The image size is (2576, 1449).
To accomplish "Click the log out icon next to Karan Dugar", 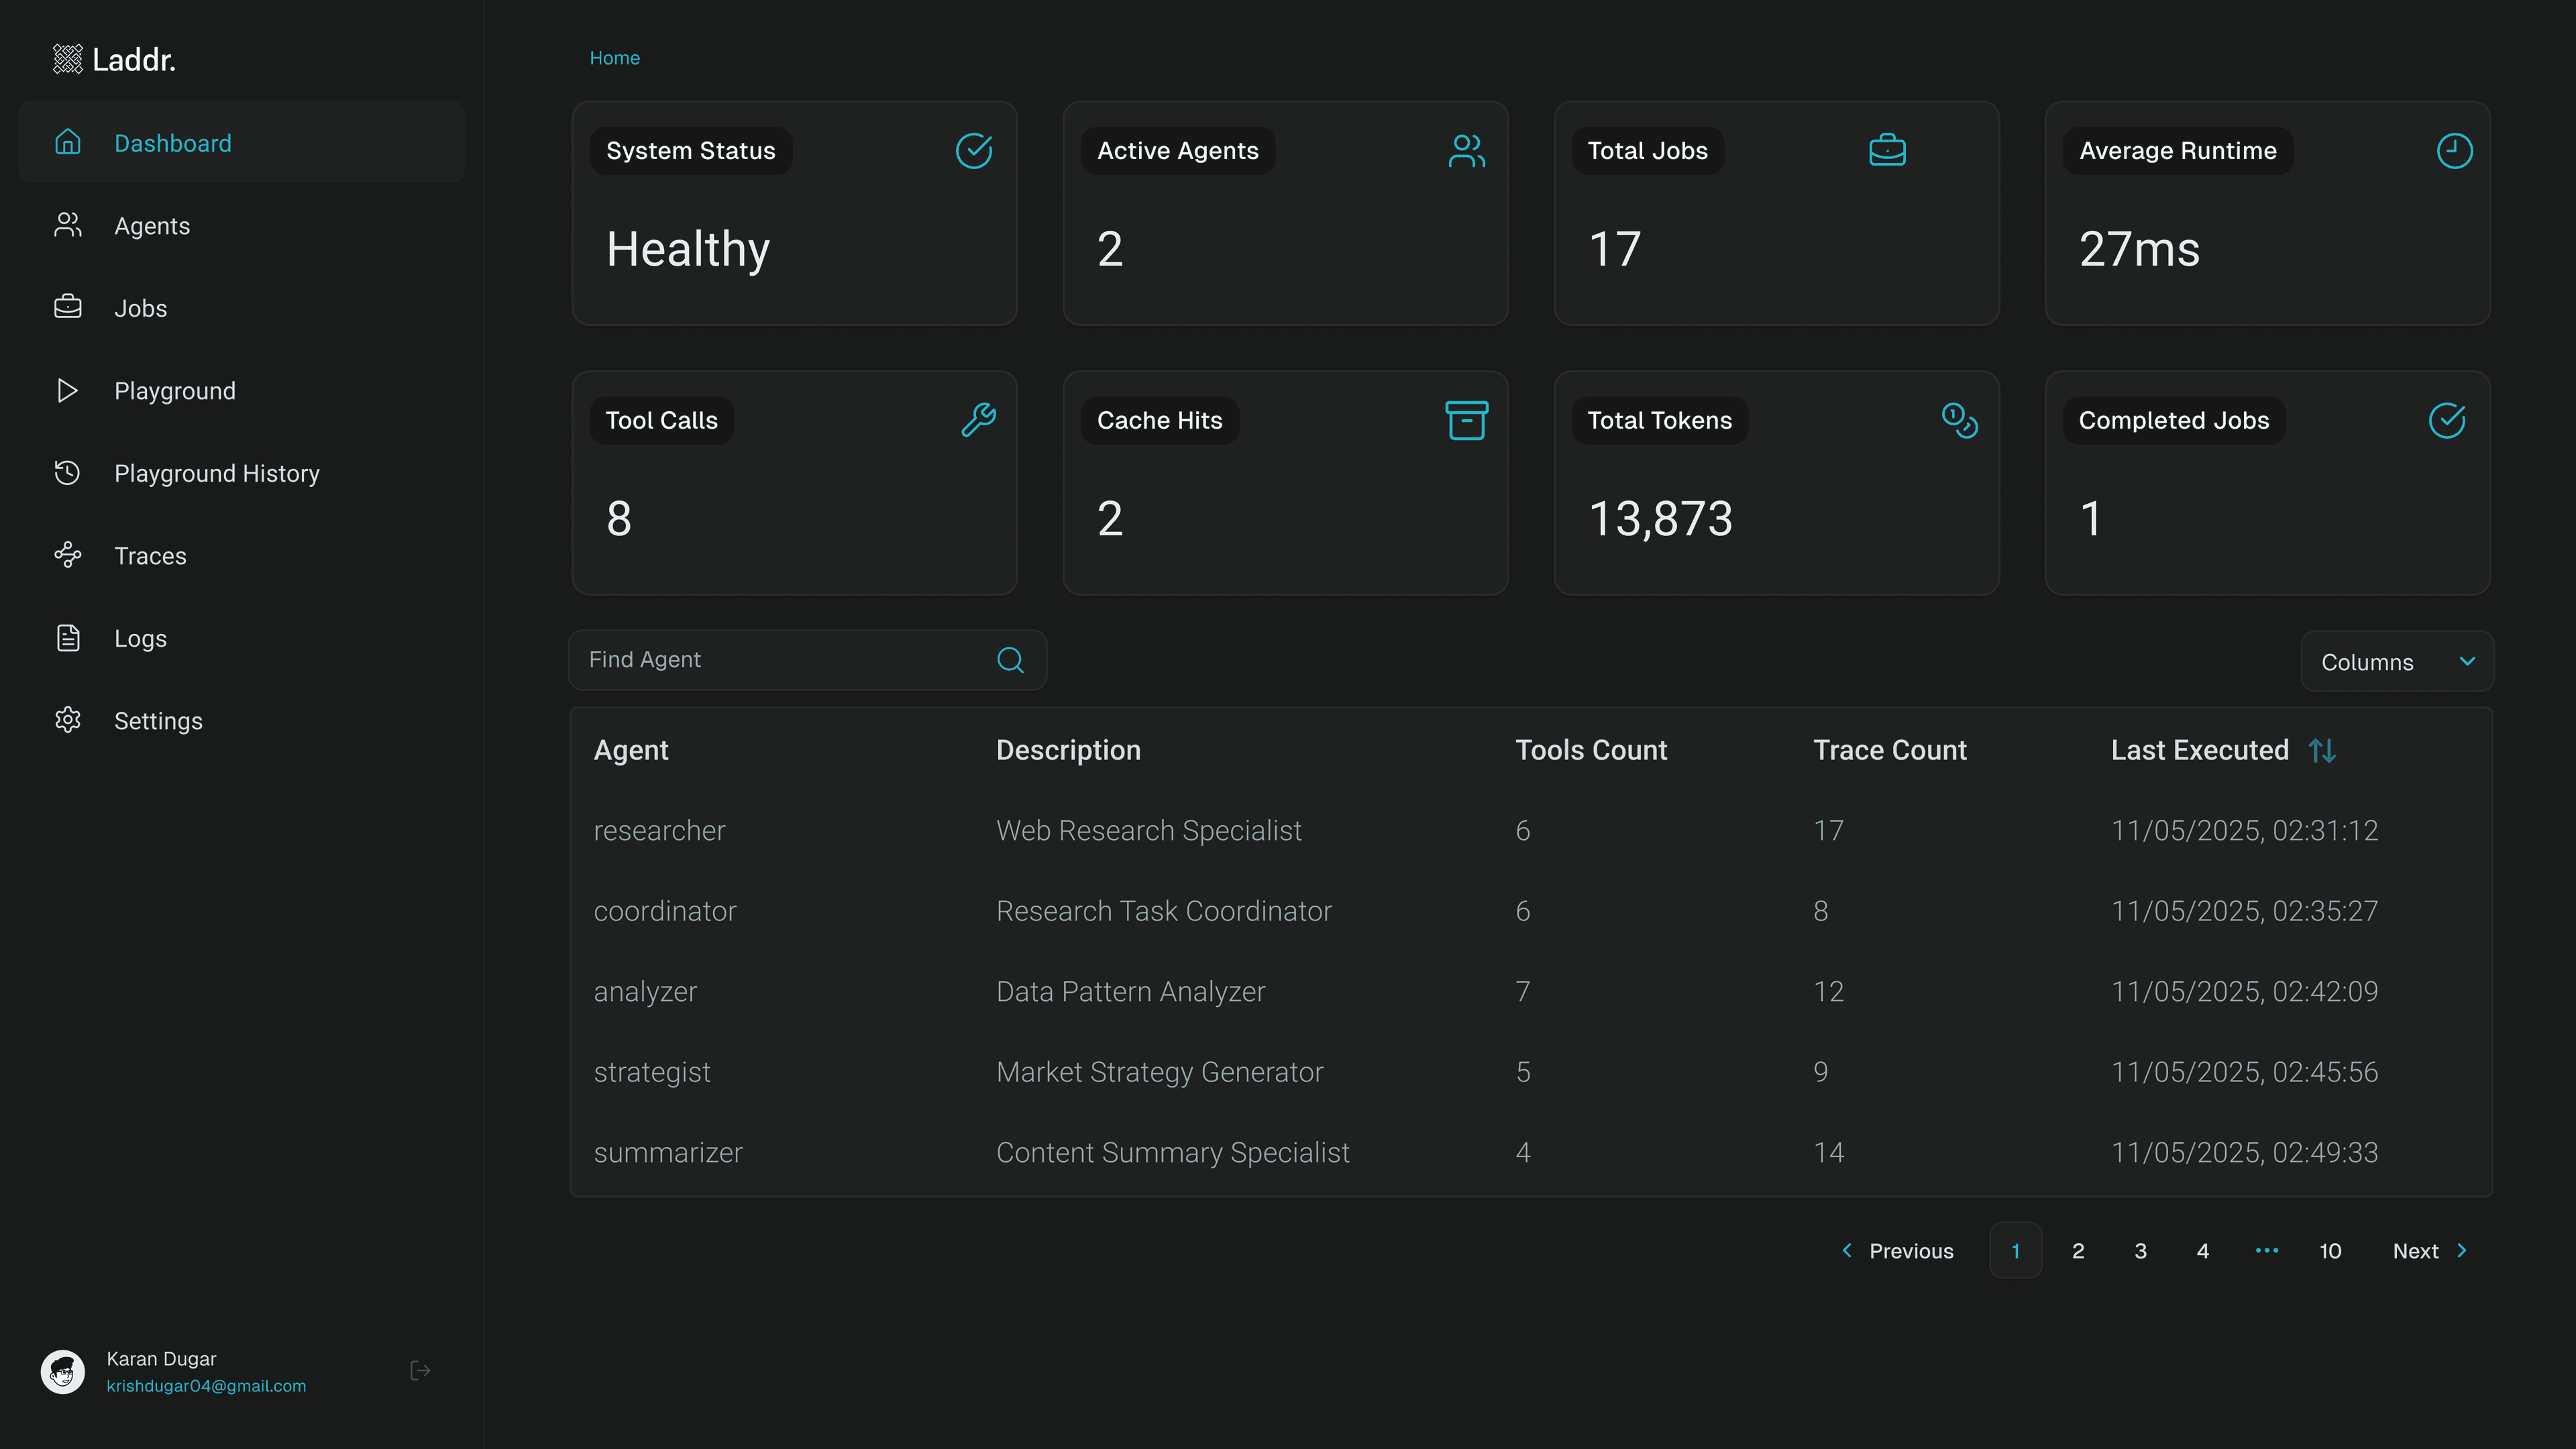I will pos(419,1370).
